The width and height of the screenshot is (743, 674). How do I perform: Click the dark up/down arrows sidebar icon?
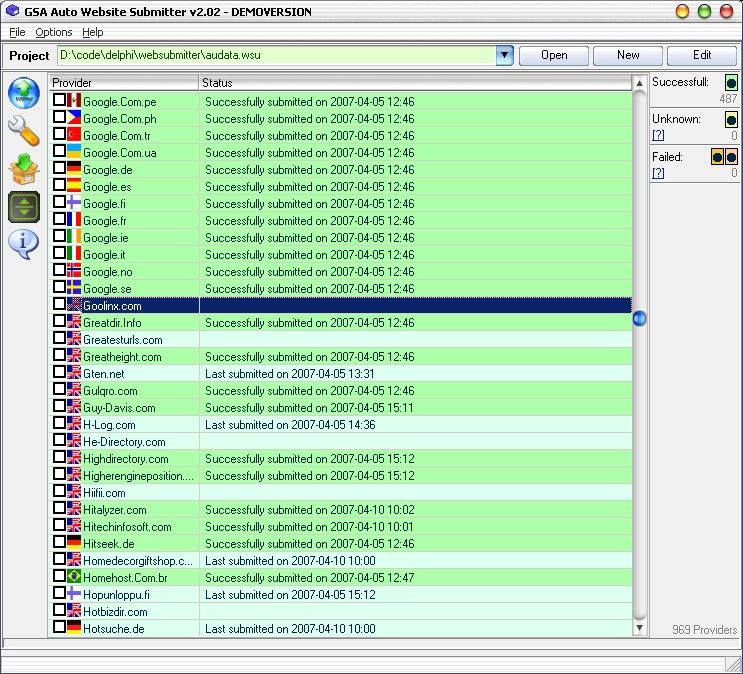coord(23,206)
